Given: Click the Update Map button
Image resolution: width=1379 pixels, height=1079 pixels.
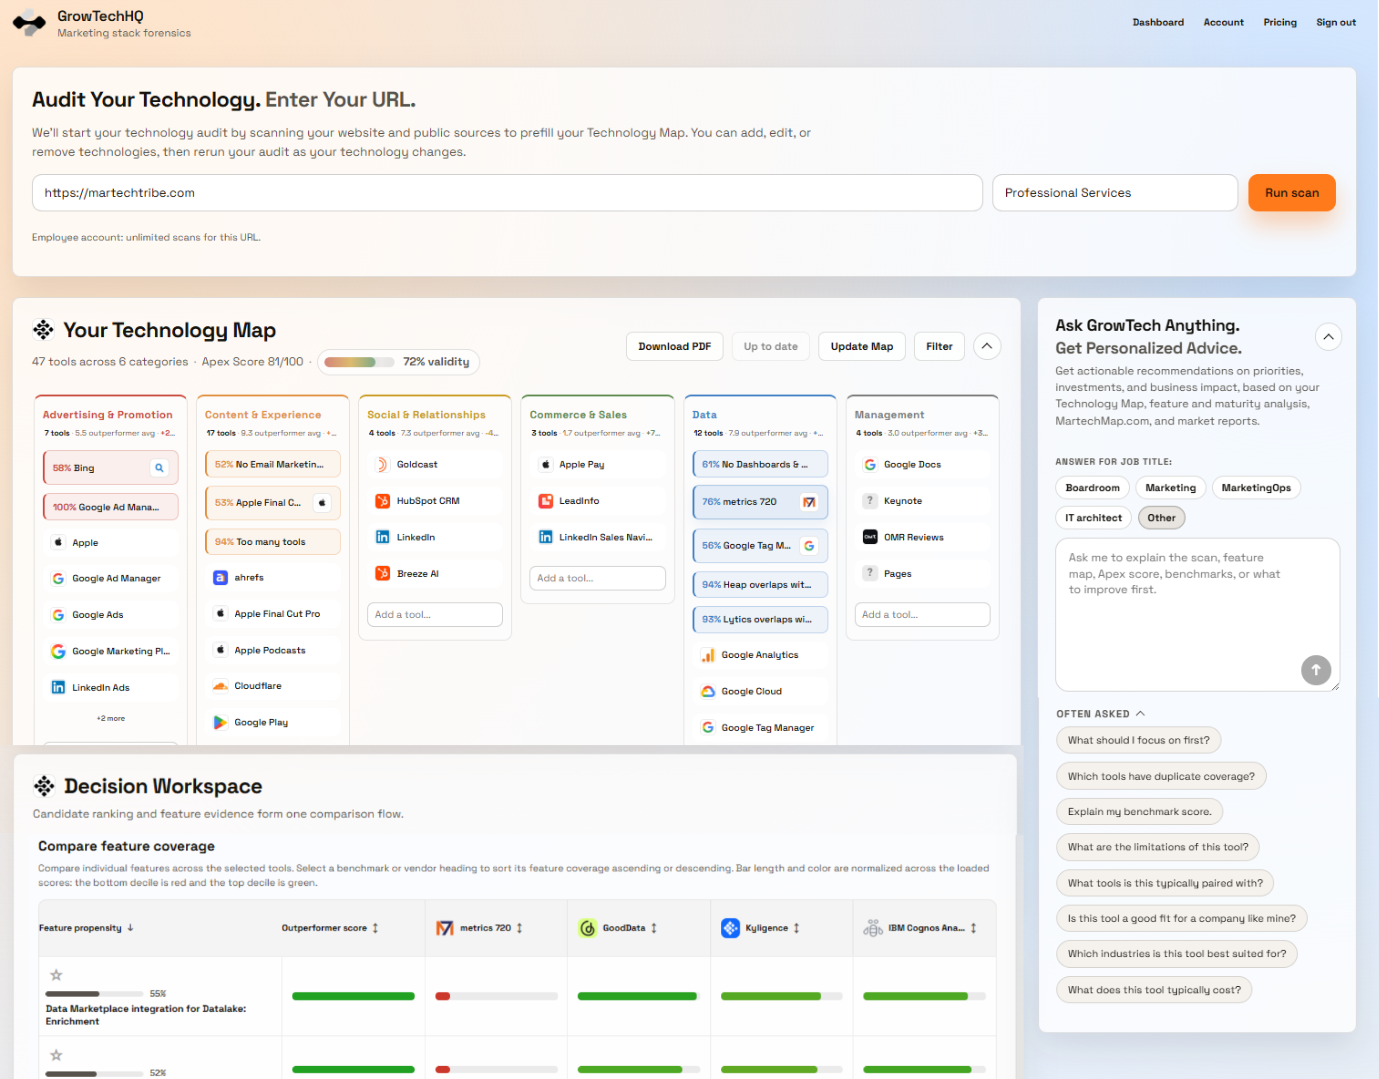Looking at the screenshot, I should pyautogui.click(x=862, y=346).
